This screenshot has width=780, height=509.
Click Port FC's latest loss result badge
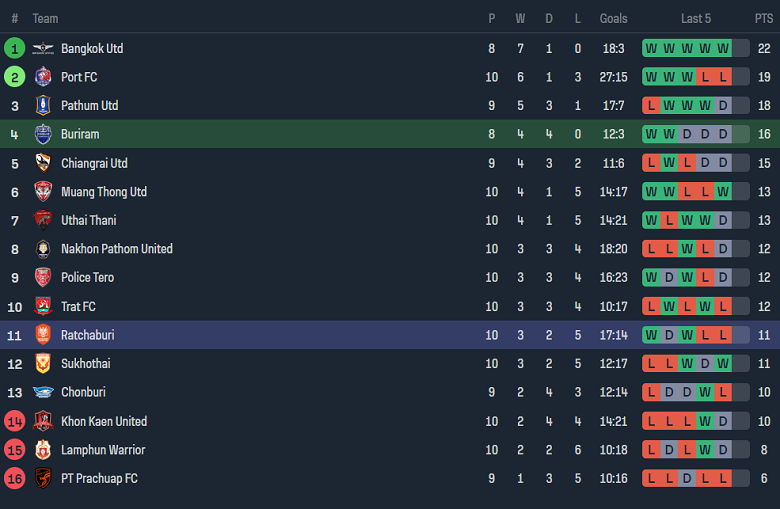coord(723,77)
